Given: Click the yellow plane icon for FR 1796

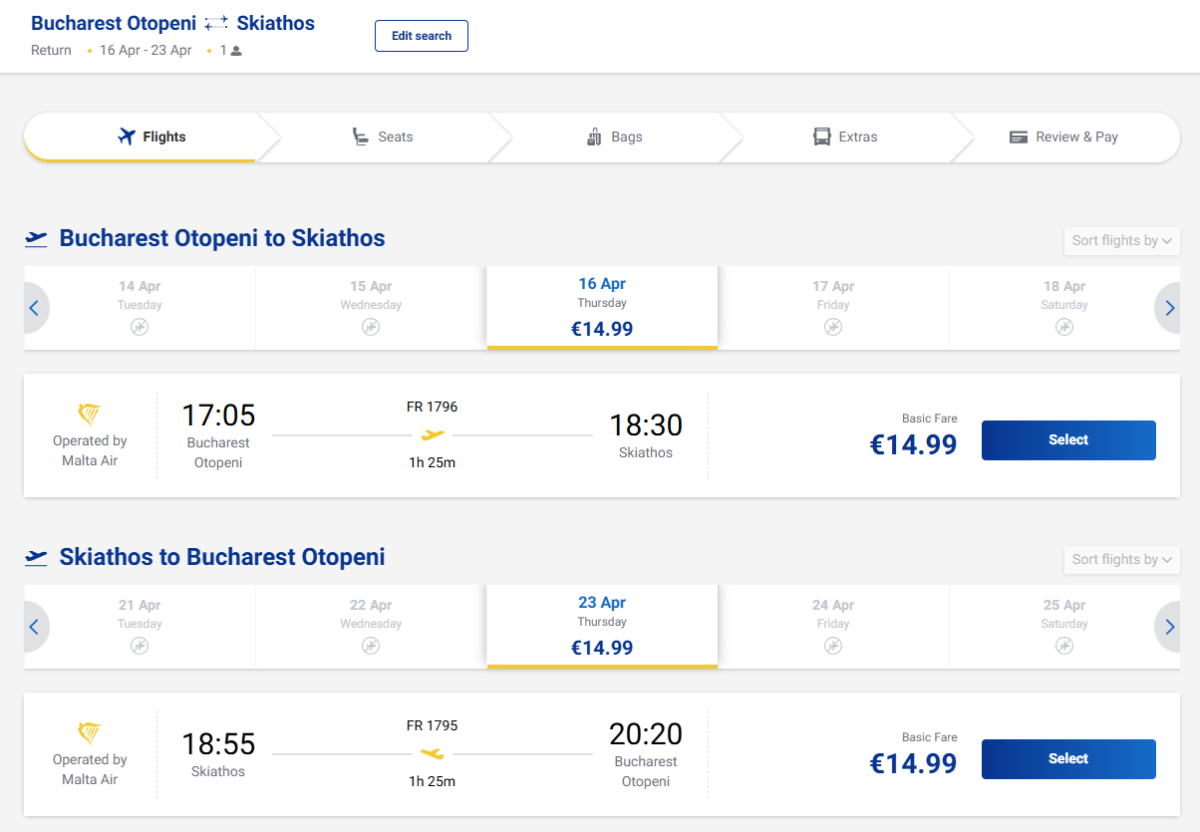Looking at the screenshot, I should click(x=432, y=435).
